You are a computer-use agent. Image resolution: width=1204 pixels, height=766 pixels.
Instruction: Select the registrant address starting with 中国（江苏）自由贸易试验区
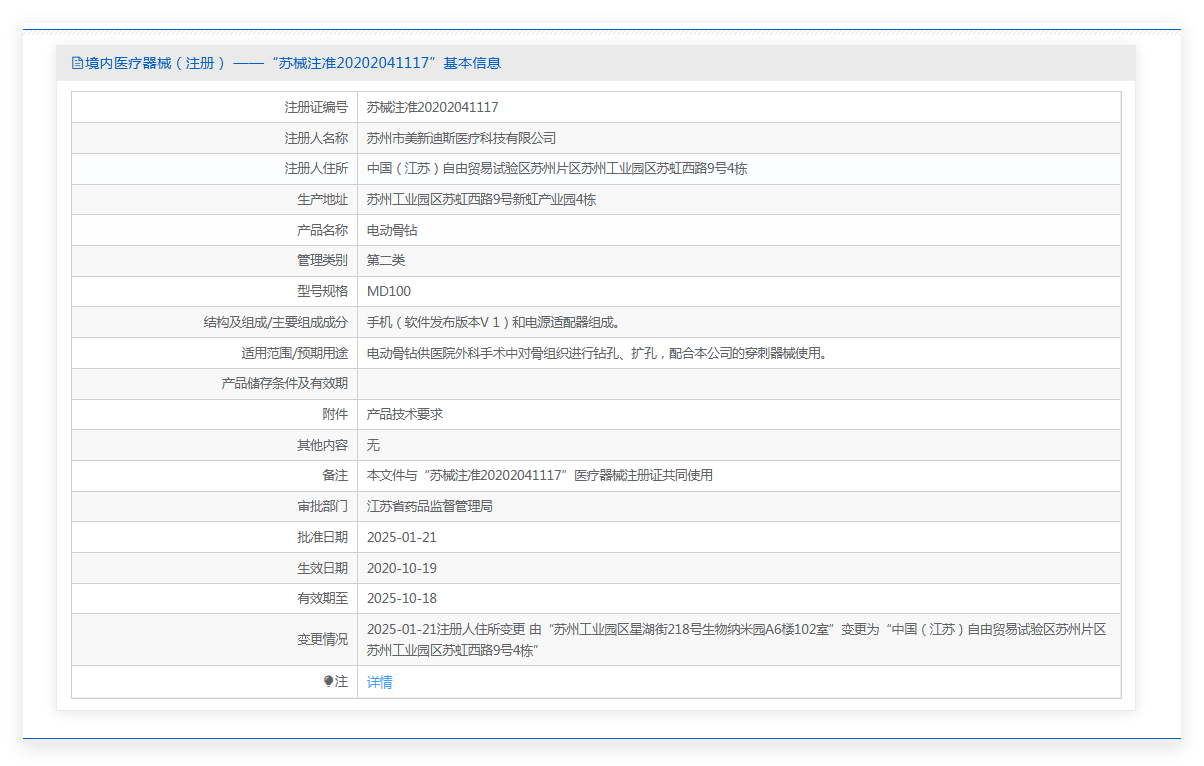pyautogui.click(x=557, y=168)
